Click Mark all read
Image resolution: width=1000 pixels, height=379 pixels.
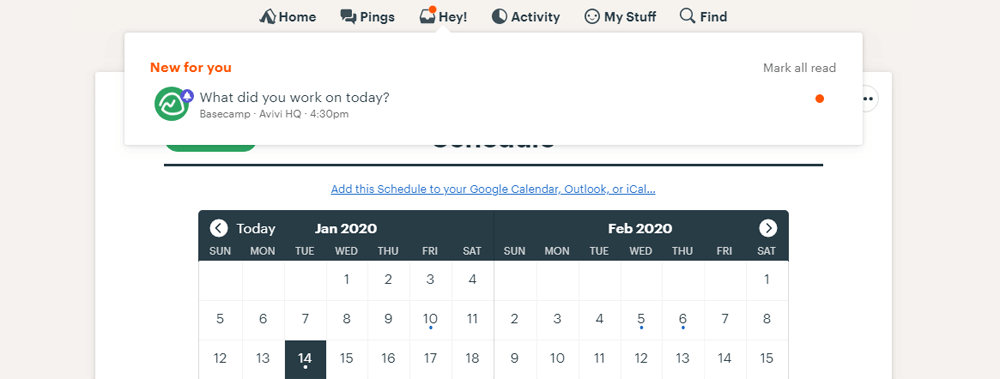799,68
